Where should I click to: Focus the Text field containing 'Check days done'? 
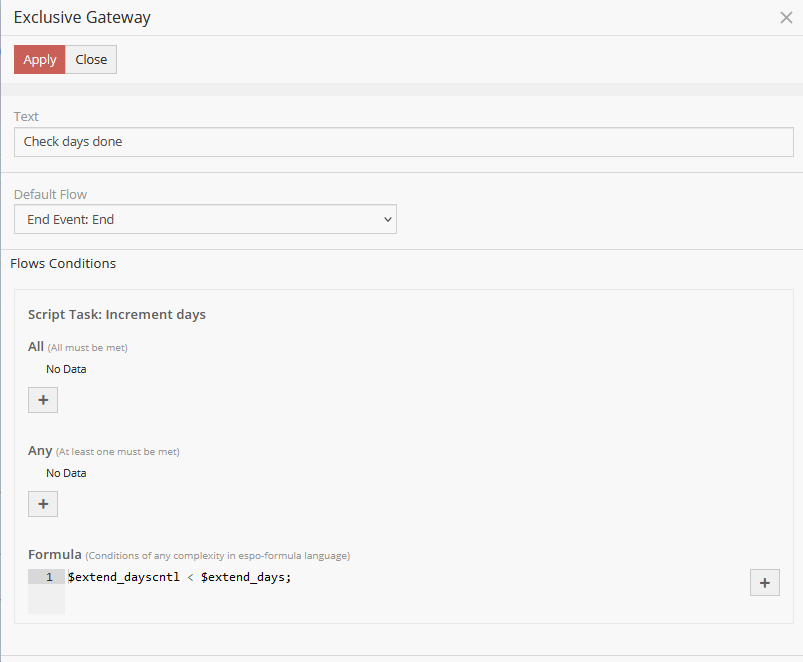pos(403,142)
